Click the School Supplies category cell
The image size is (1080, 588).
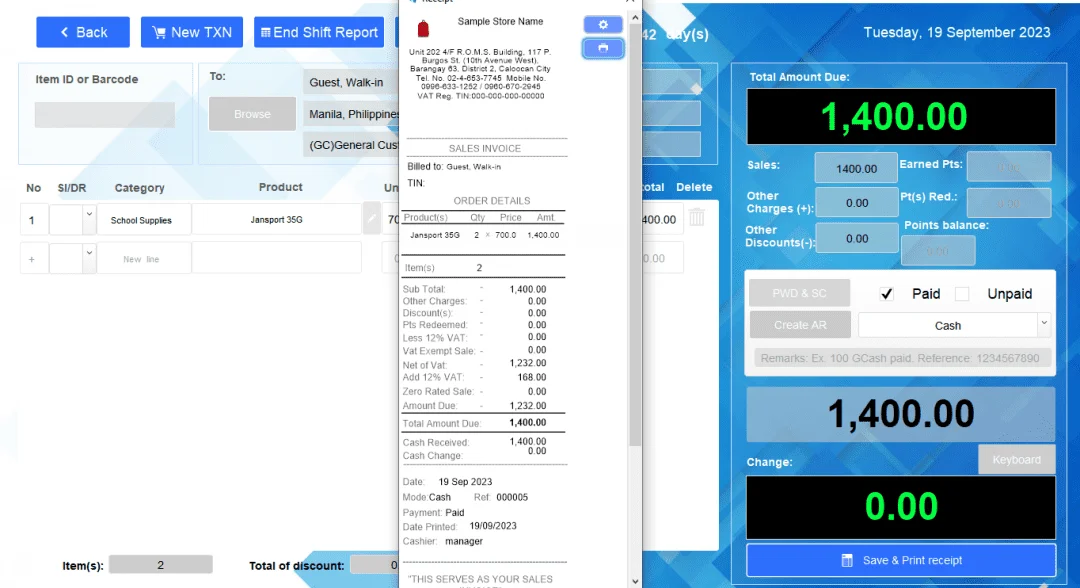[143, 220]
